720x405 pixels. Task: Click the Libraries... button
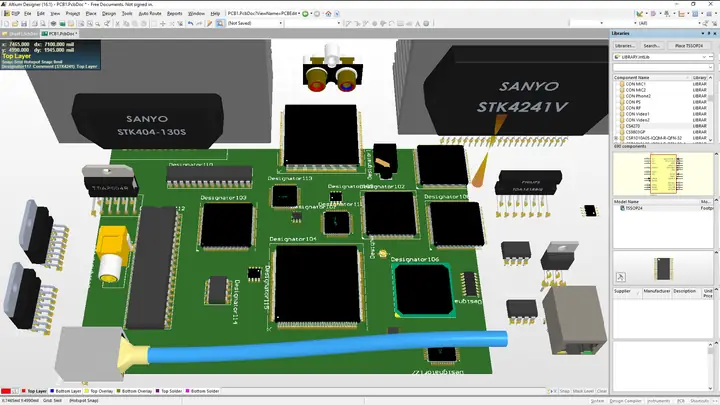[624, 46]
